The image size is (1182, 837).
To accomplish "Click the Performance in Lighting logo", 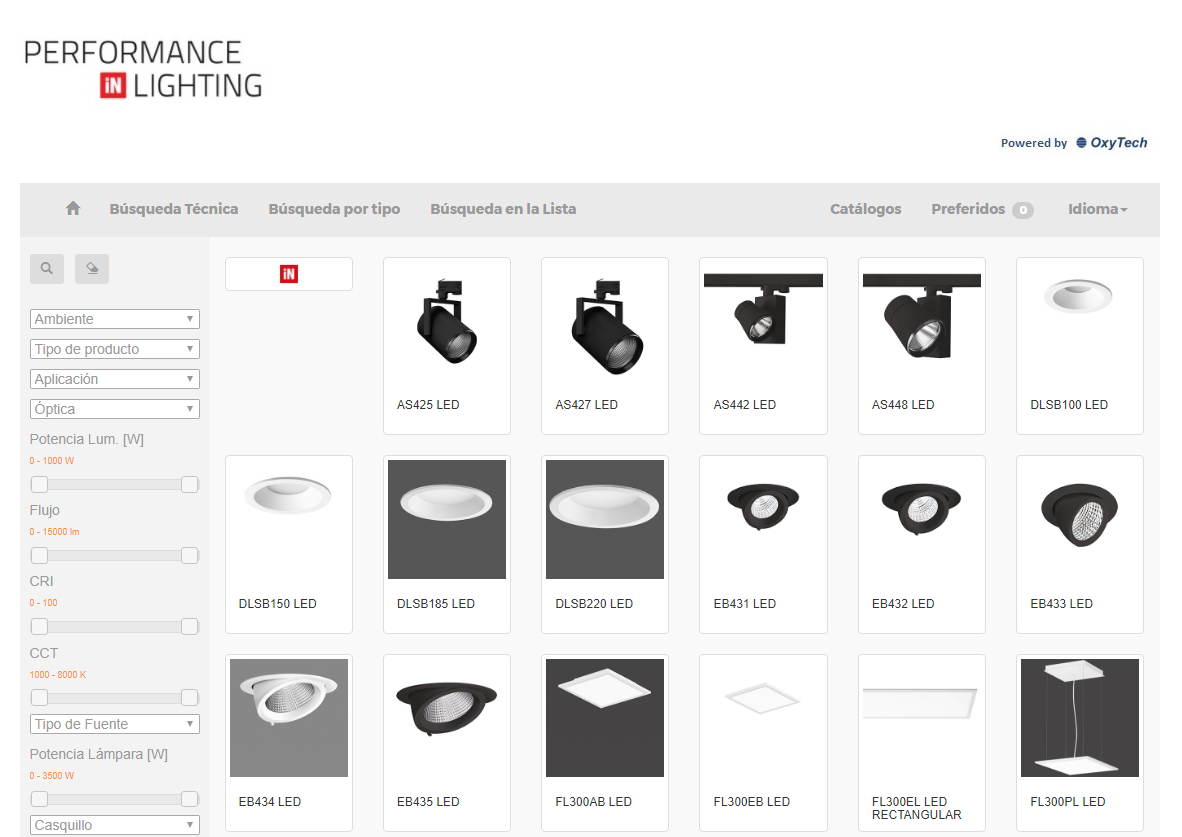I will [144, 69].
